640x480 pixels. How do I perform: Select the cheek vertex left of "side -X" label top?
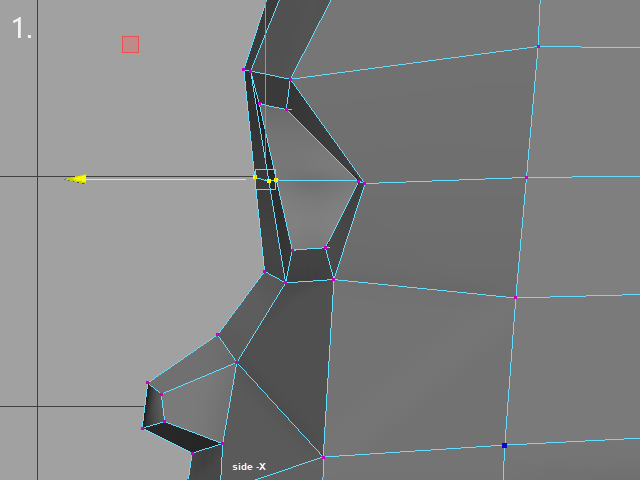coord(222,441)
